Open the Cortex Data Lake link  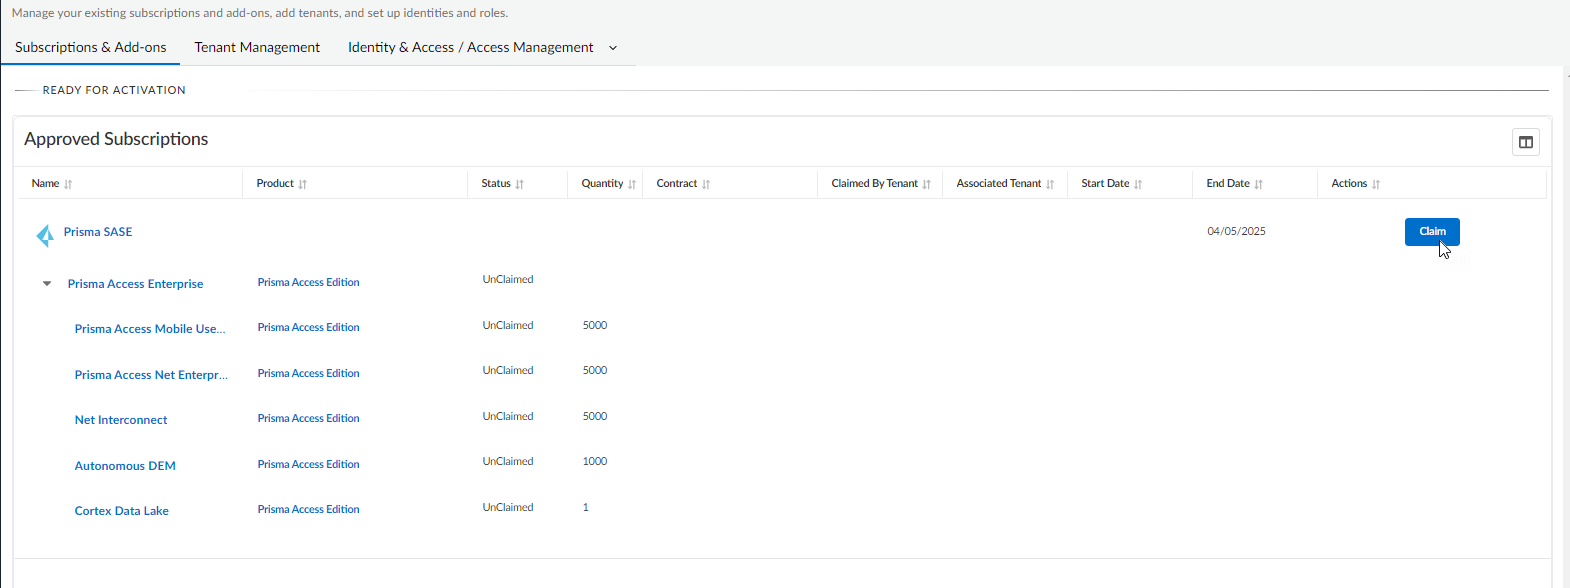(121, 511)
